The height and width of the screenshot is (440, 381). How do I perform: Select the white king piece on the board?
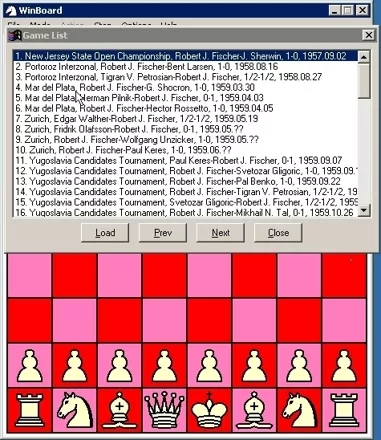pos(209,410)
